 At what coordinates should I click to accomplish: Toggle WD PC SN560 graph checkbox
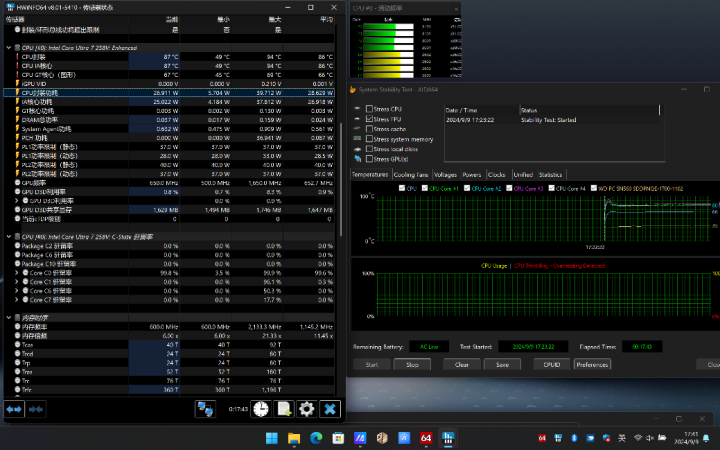pyautogui.click(x=594, y=188)
